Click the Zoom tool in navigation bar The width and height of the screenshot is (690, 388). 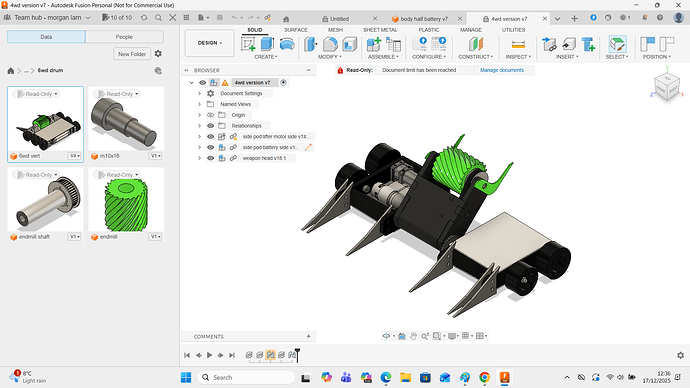[x=425, y=336]
